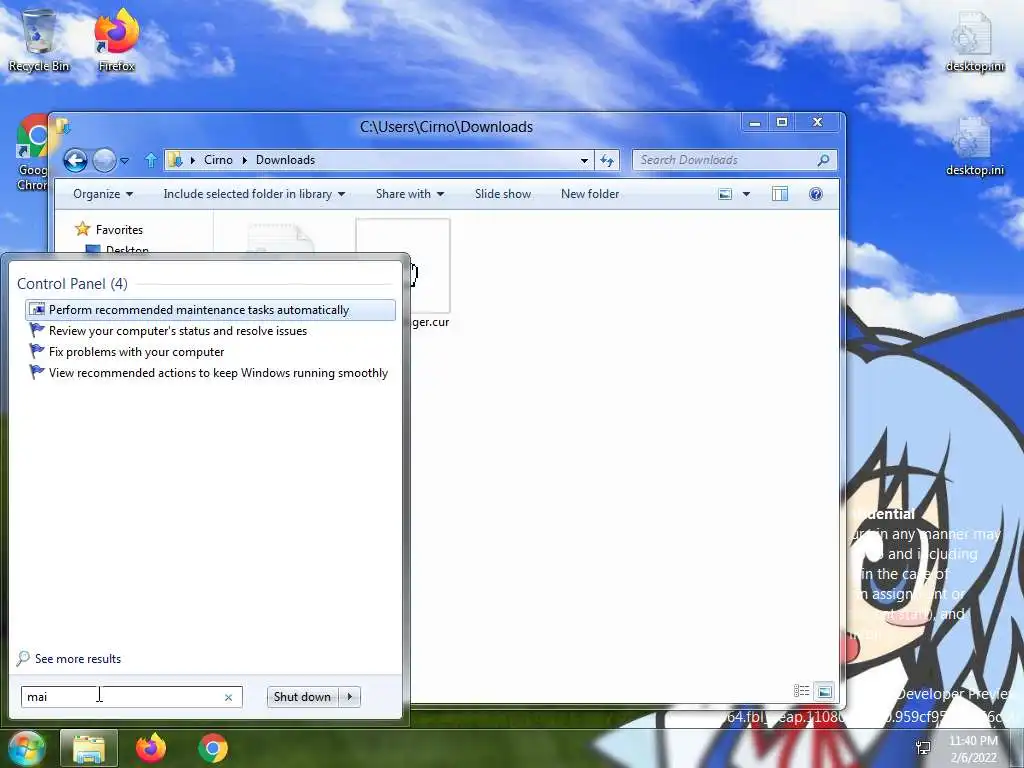The height and width of the screenshot is (768, 1024).
Task: Click the network tray icon
Action: click(923, 748)
